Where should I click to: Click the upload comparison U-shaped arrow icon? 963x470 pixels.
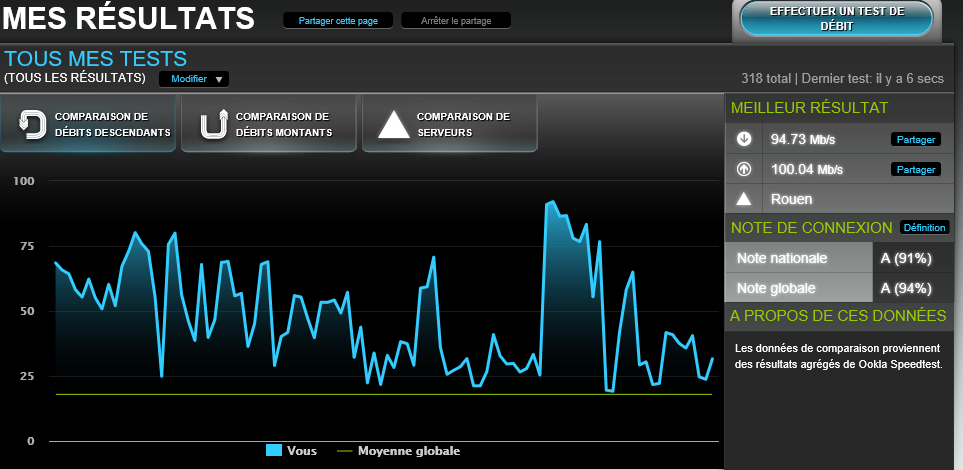click(213, 124)
